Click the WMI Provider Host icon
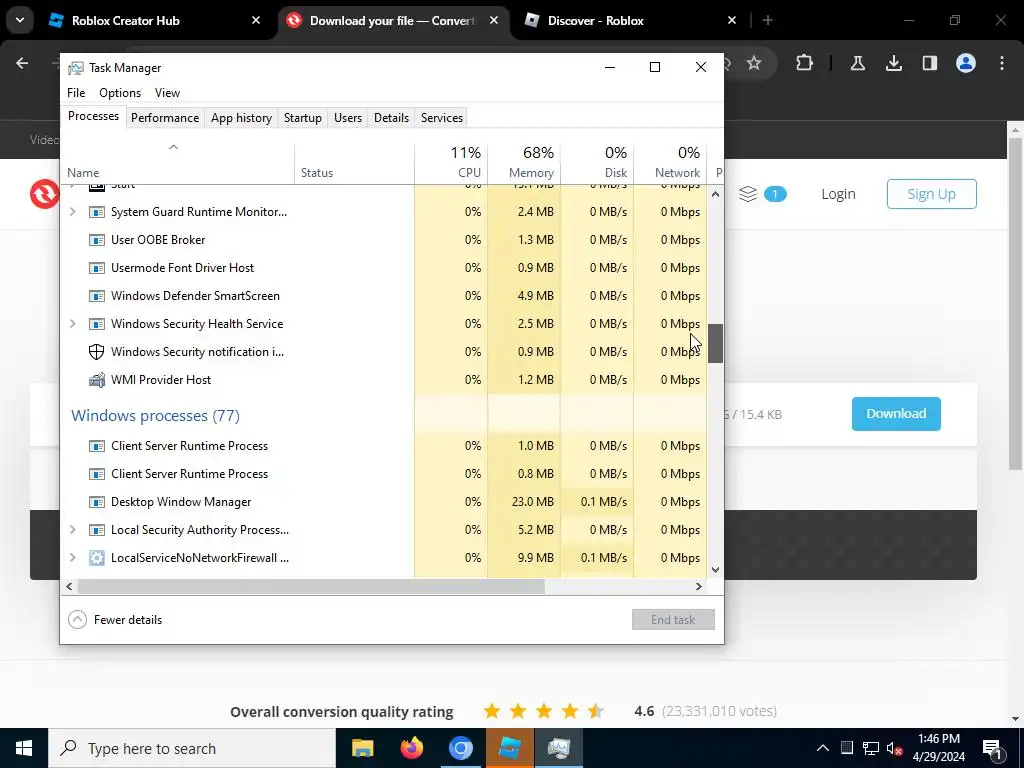Image resolution: width=1024 pixels, height=768 pixels. [x=97, y=380]
